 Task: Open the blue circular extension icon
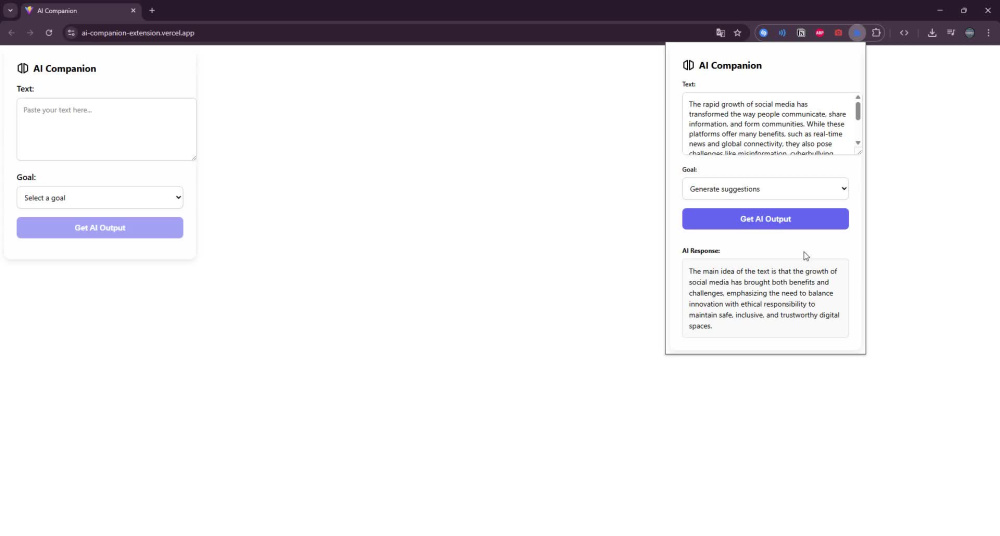coord(763,33)
